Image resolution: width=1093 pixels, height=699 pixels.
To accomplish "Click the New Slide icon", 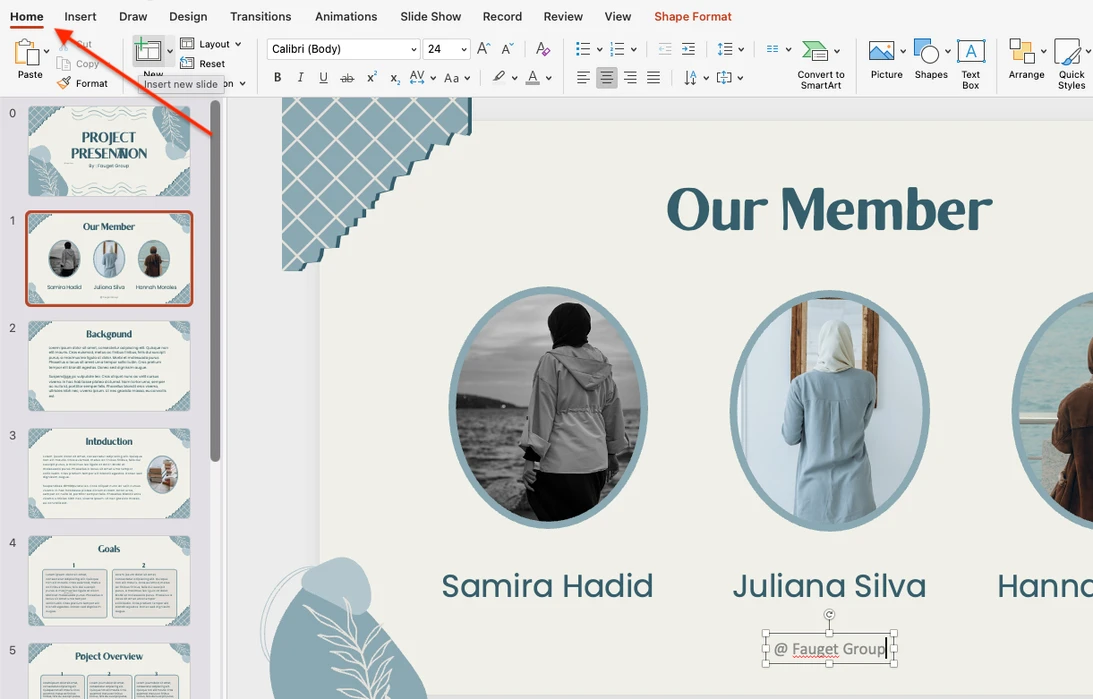I will click(x=149, y=51).
